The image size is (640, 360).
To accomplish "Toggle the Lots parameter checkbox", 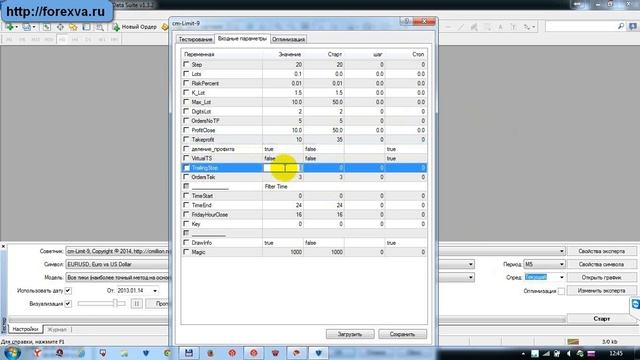I will 186,73.
